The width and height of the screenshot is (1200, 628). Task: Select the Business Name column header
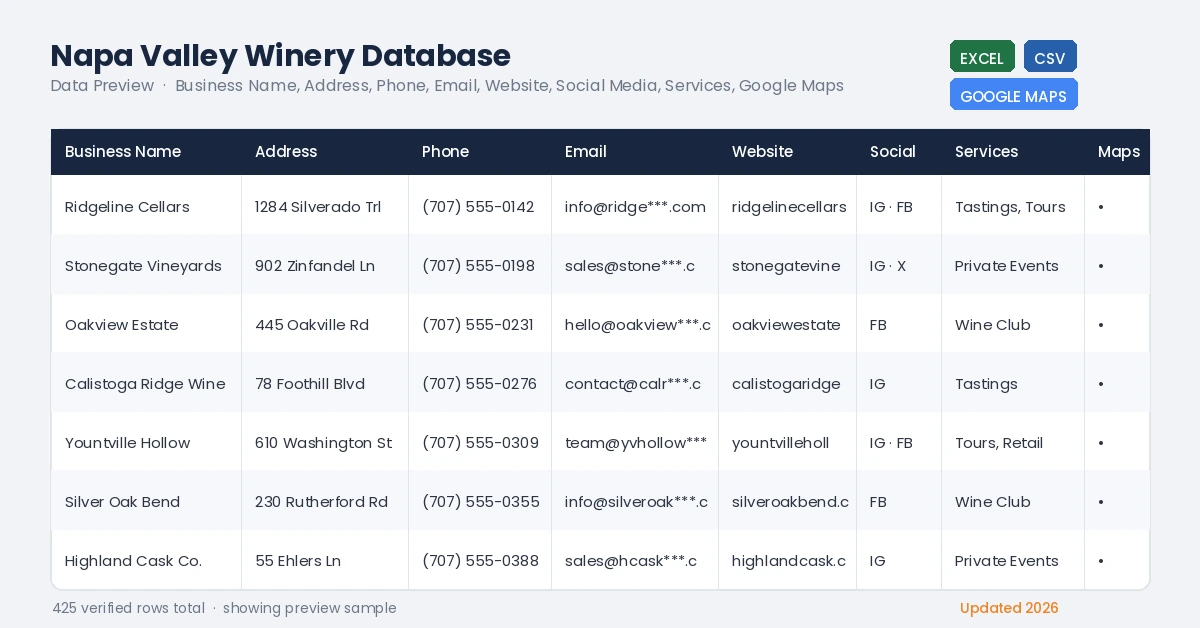(123, 152)
